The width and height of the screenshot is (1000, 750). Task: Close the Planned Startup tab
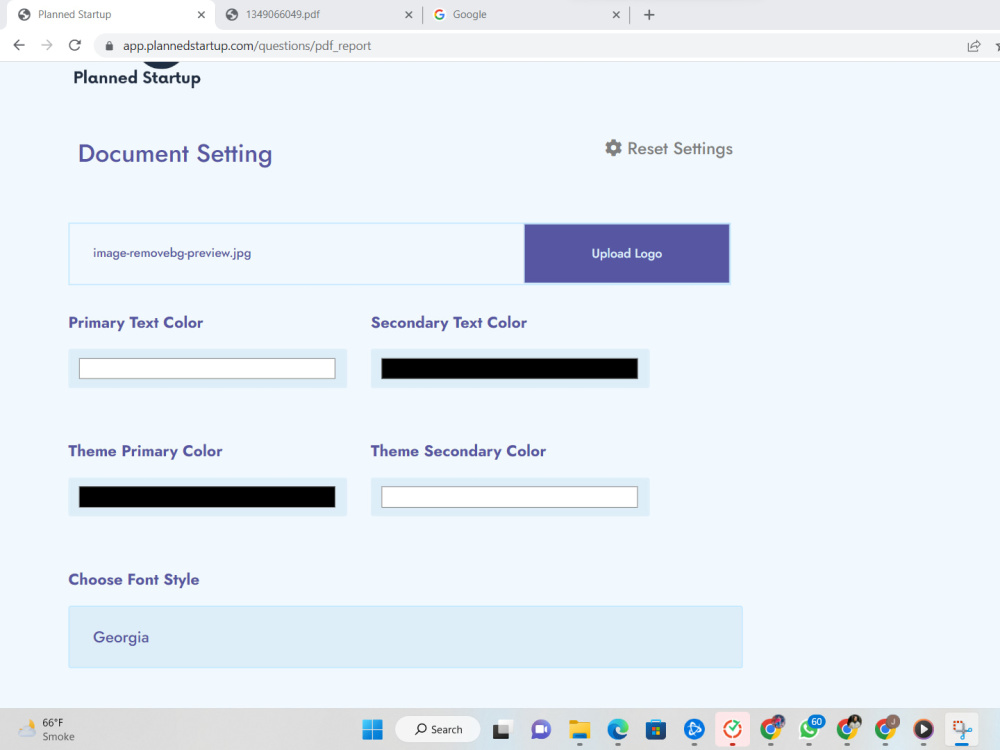coord(201,15)
